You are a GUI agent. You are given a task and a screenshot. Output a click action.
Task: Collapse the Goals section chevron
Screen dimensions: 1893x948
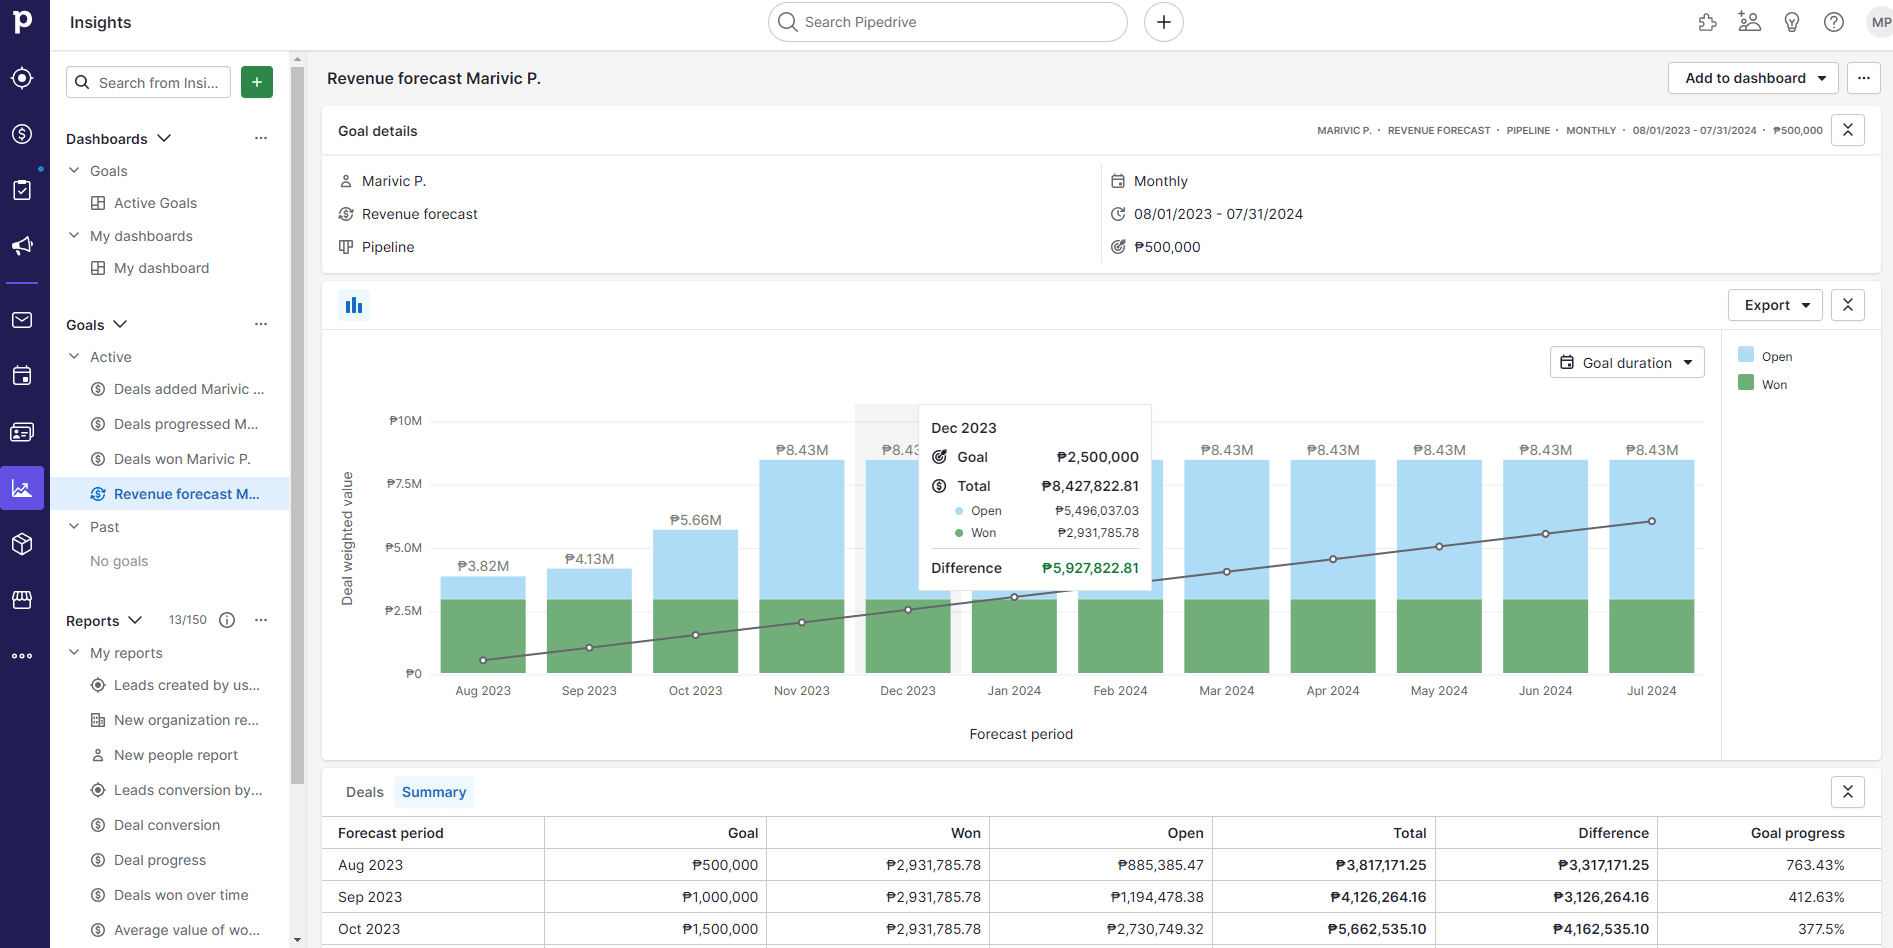coord(121,324)
